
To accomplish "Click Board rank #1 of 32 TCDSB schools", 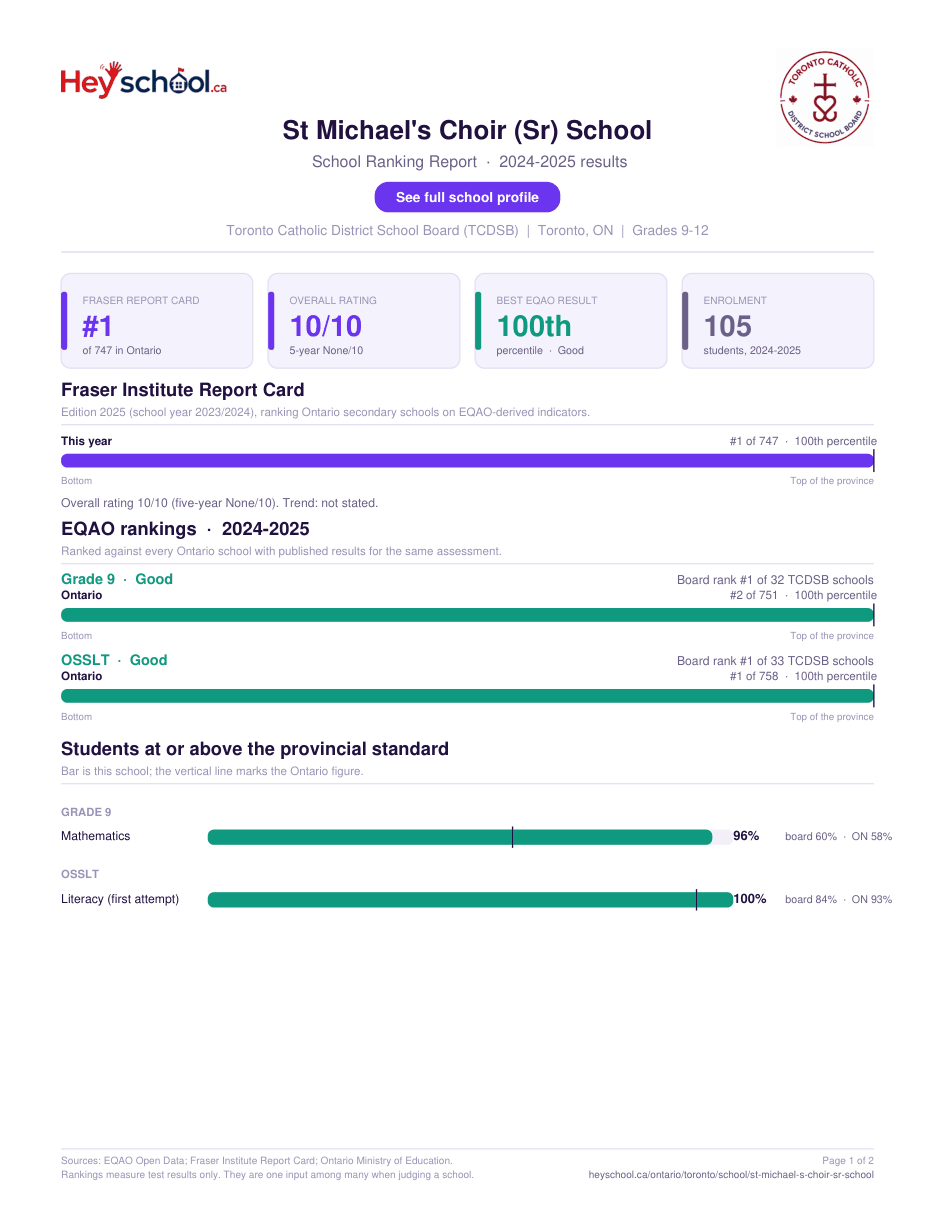I will 775,580.
